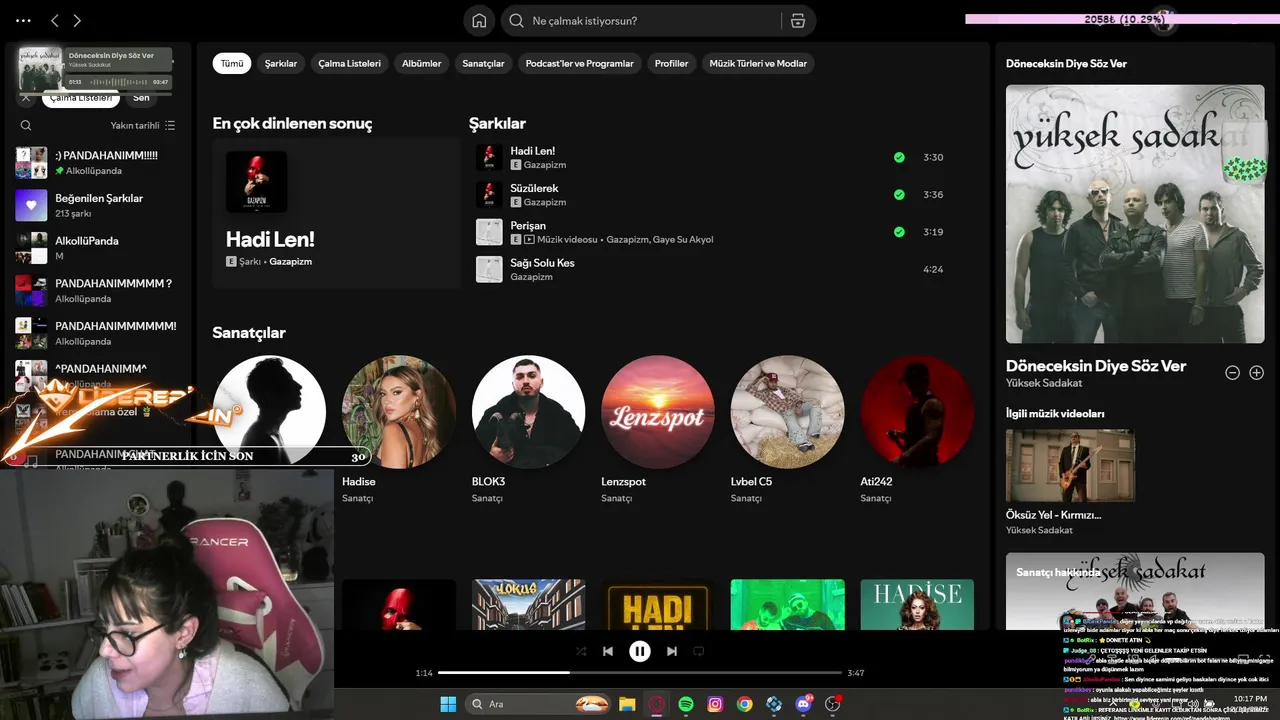Image resolution: width=1280 pixels, height=720 pixels.
Task: Open the Ati242 artist card
Action: tap(917, 430)
